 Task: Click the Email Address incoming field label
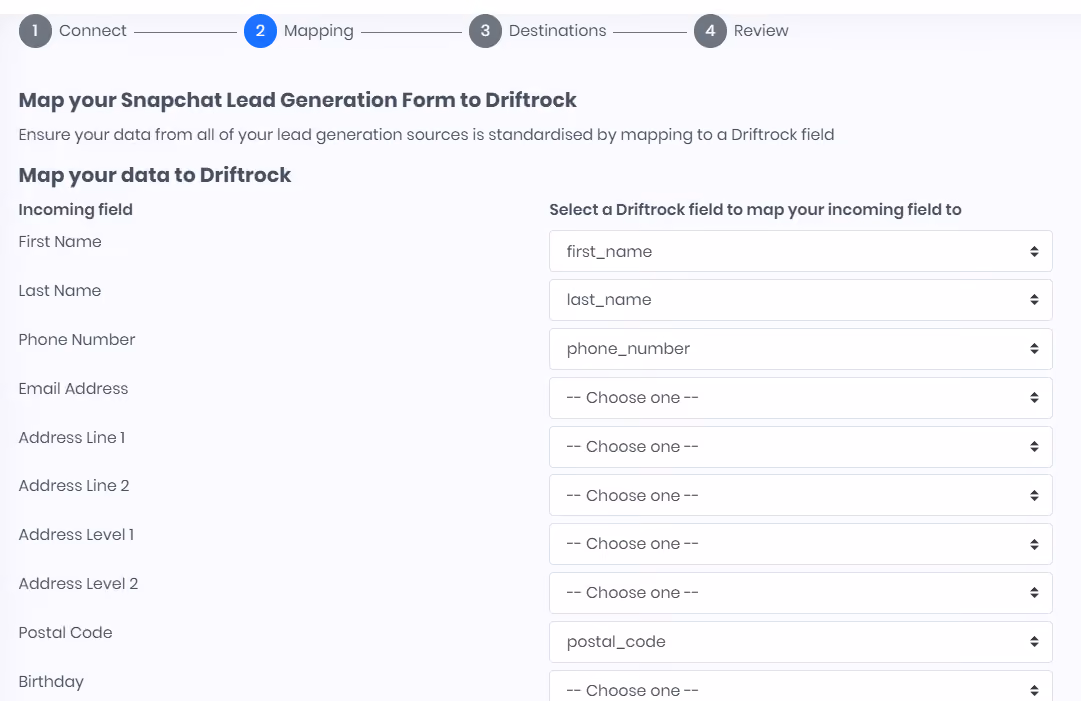(x=73, y=389)
